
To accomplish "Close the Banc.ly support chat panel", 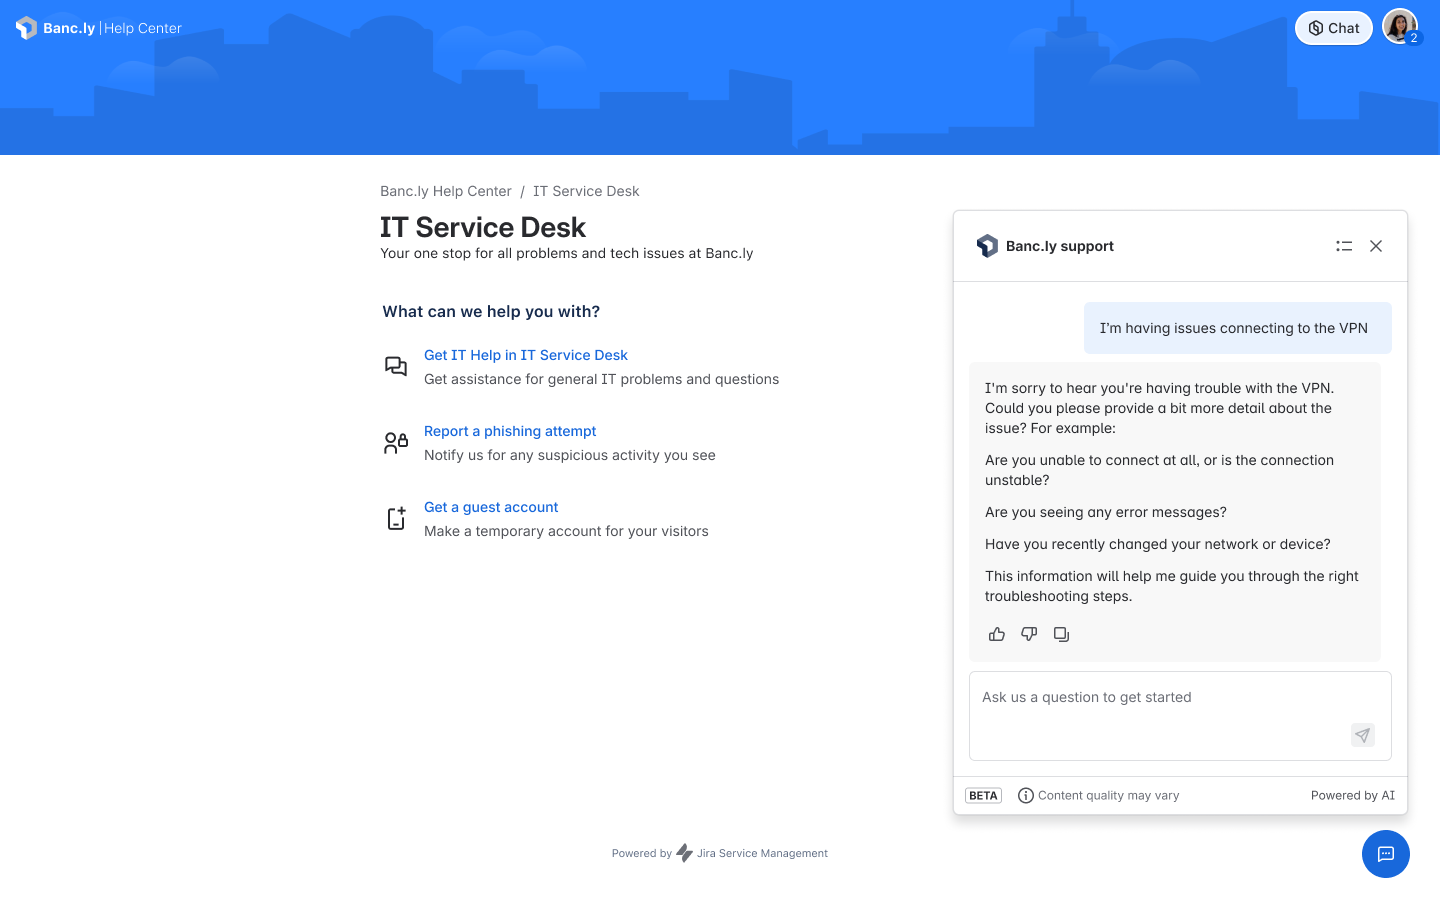I will [x=1376, y=246].
